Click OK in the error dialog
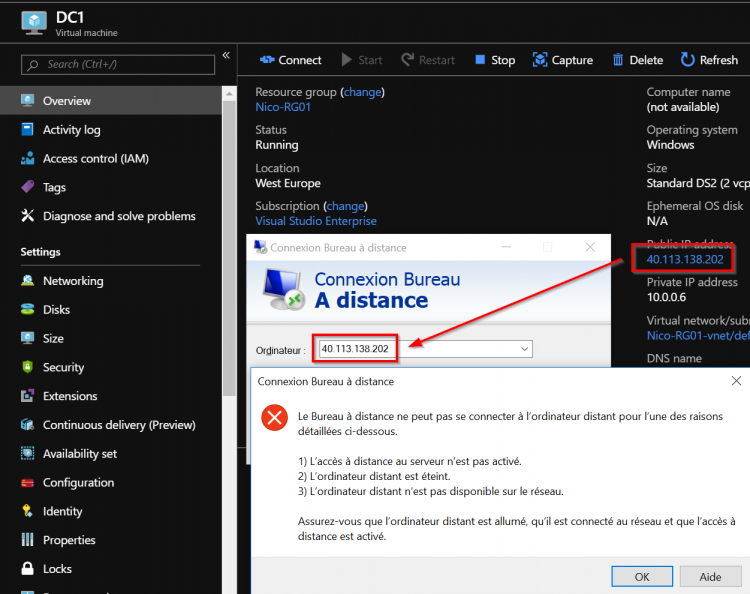 tap(642, 576)
